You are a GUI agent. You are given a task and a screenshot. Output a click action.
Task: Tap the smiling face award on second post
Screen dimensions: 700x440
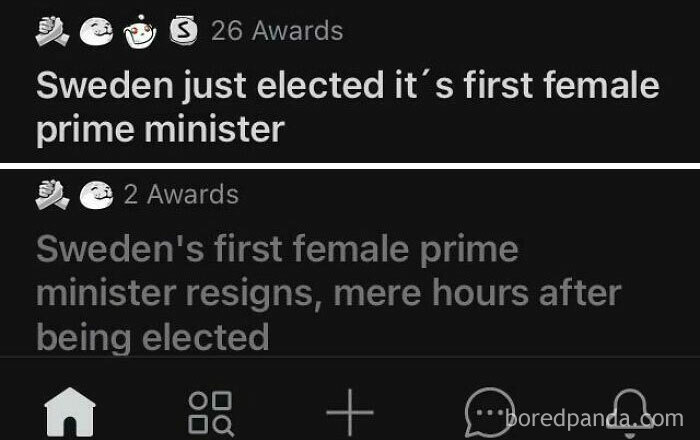93,195
